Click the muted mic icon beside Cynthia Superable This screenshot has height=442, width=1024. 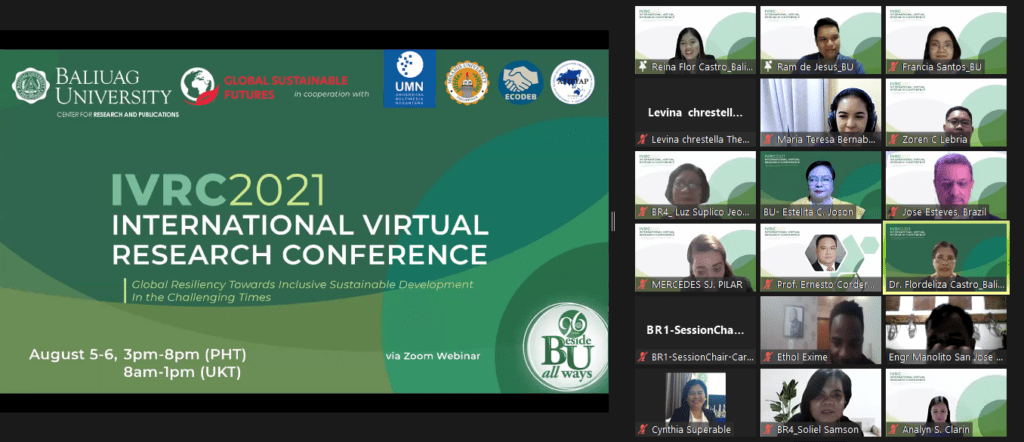coord(643,430)
